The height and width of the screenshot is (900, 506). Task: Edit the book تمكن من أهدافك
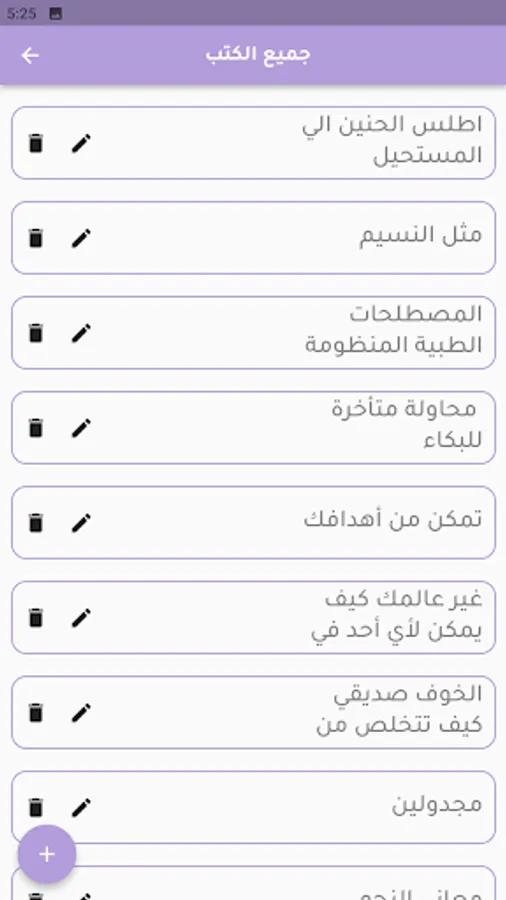click(x=81, y=522)
